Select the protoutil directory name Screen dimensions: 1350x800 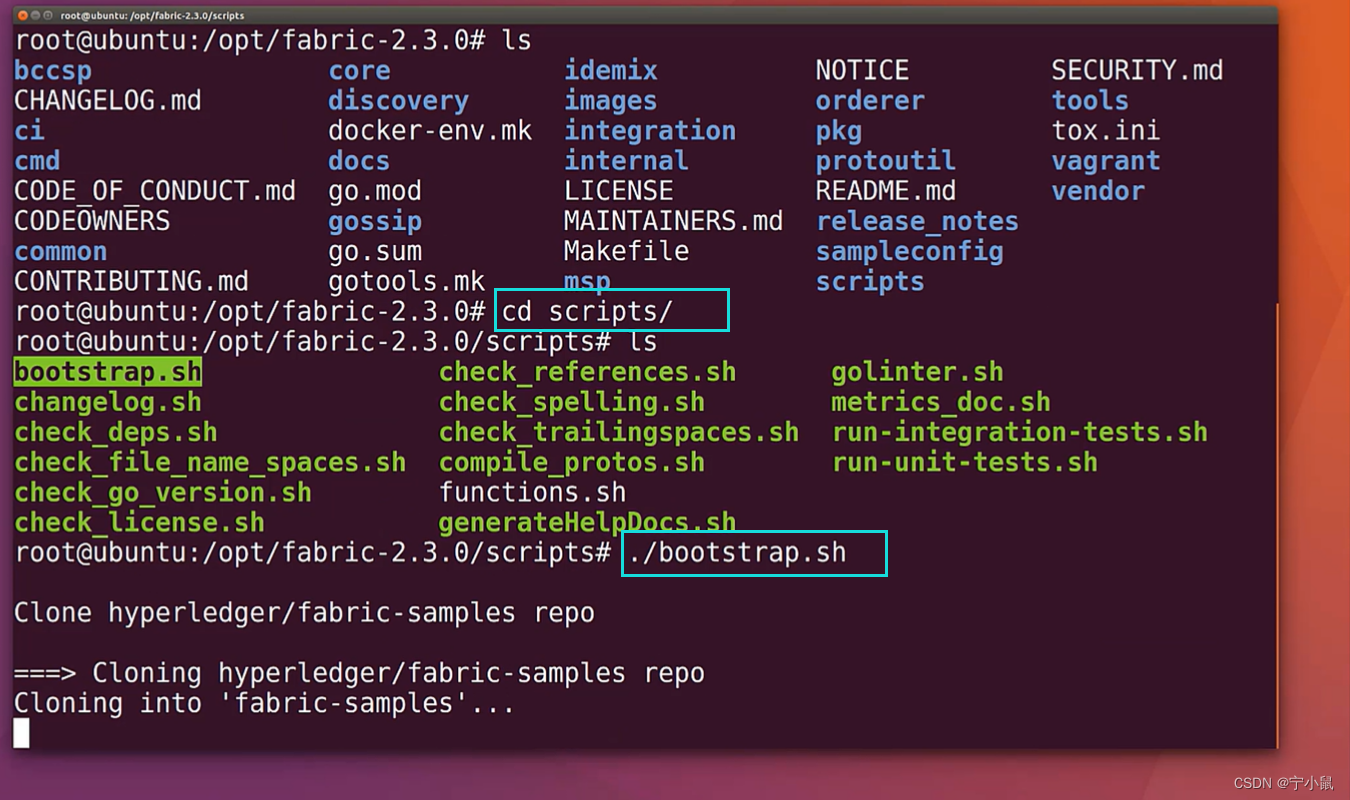(x=886, y=162)
